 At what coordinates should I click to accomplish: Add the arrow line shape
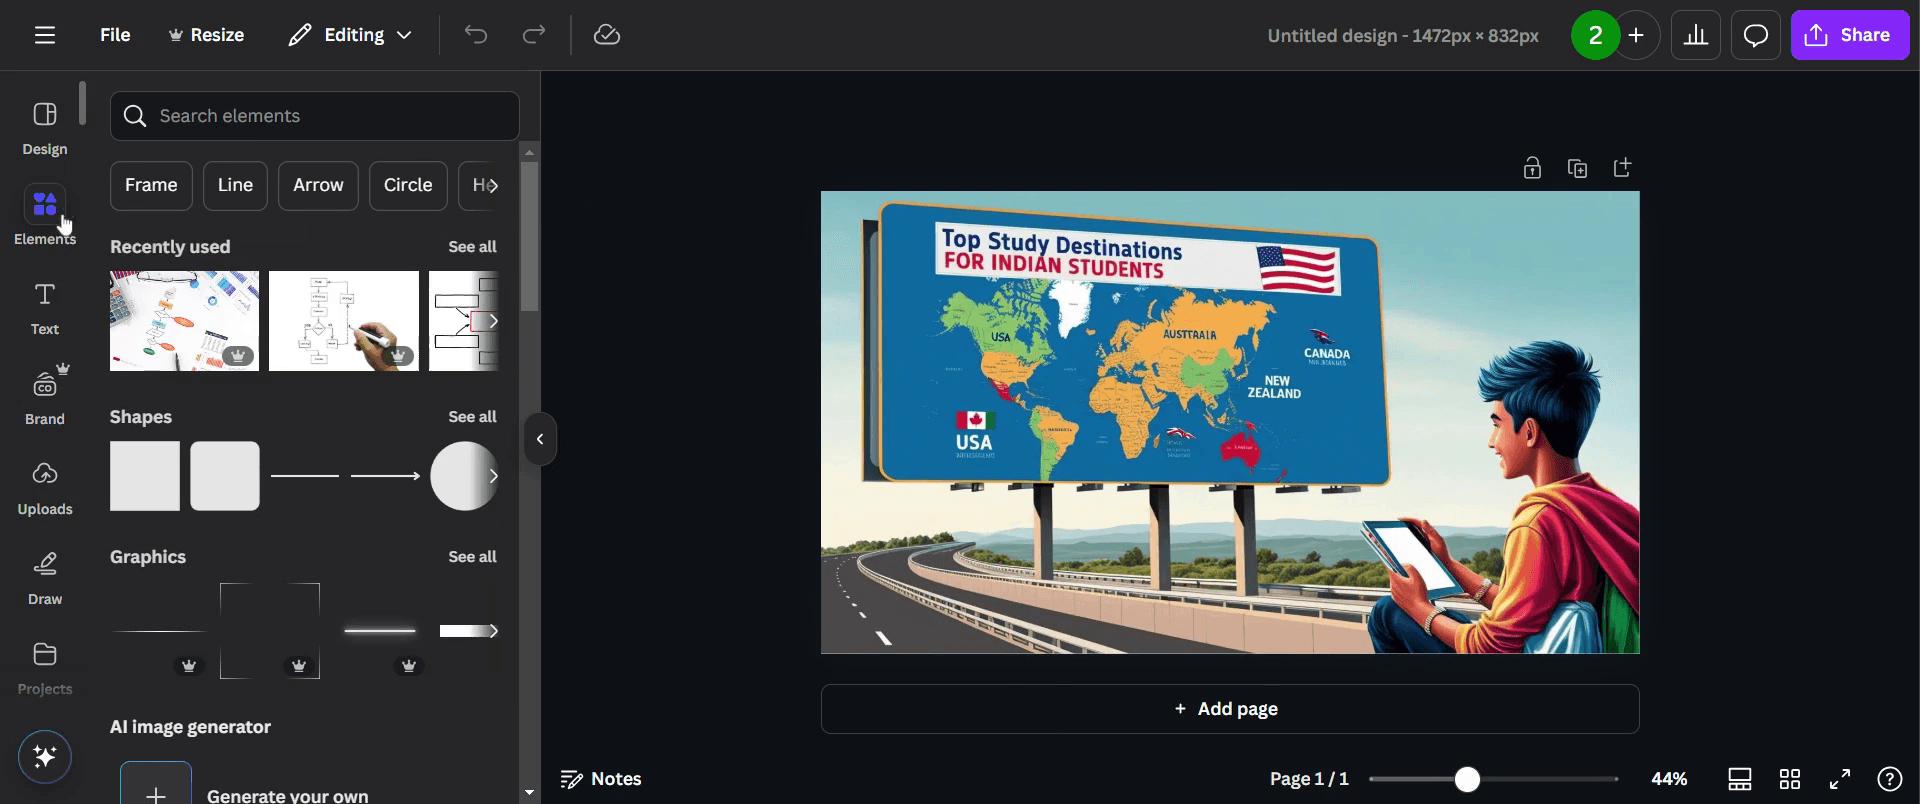(x=385, y=476)
